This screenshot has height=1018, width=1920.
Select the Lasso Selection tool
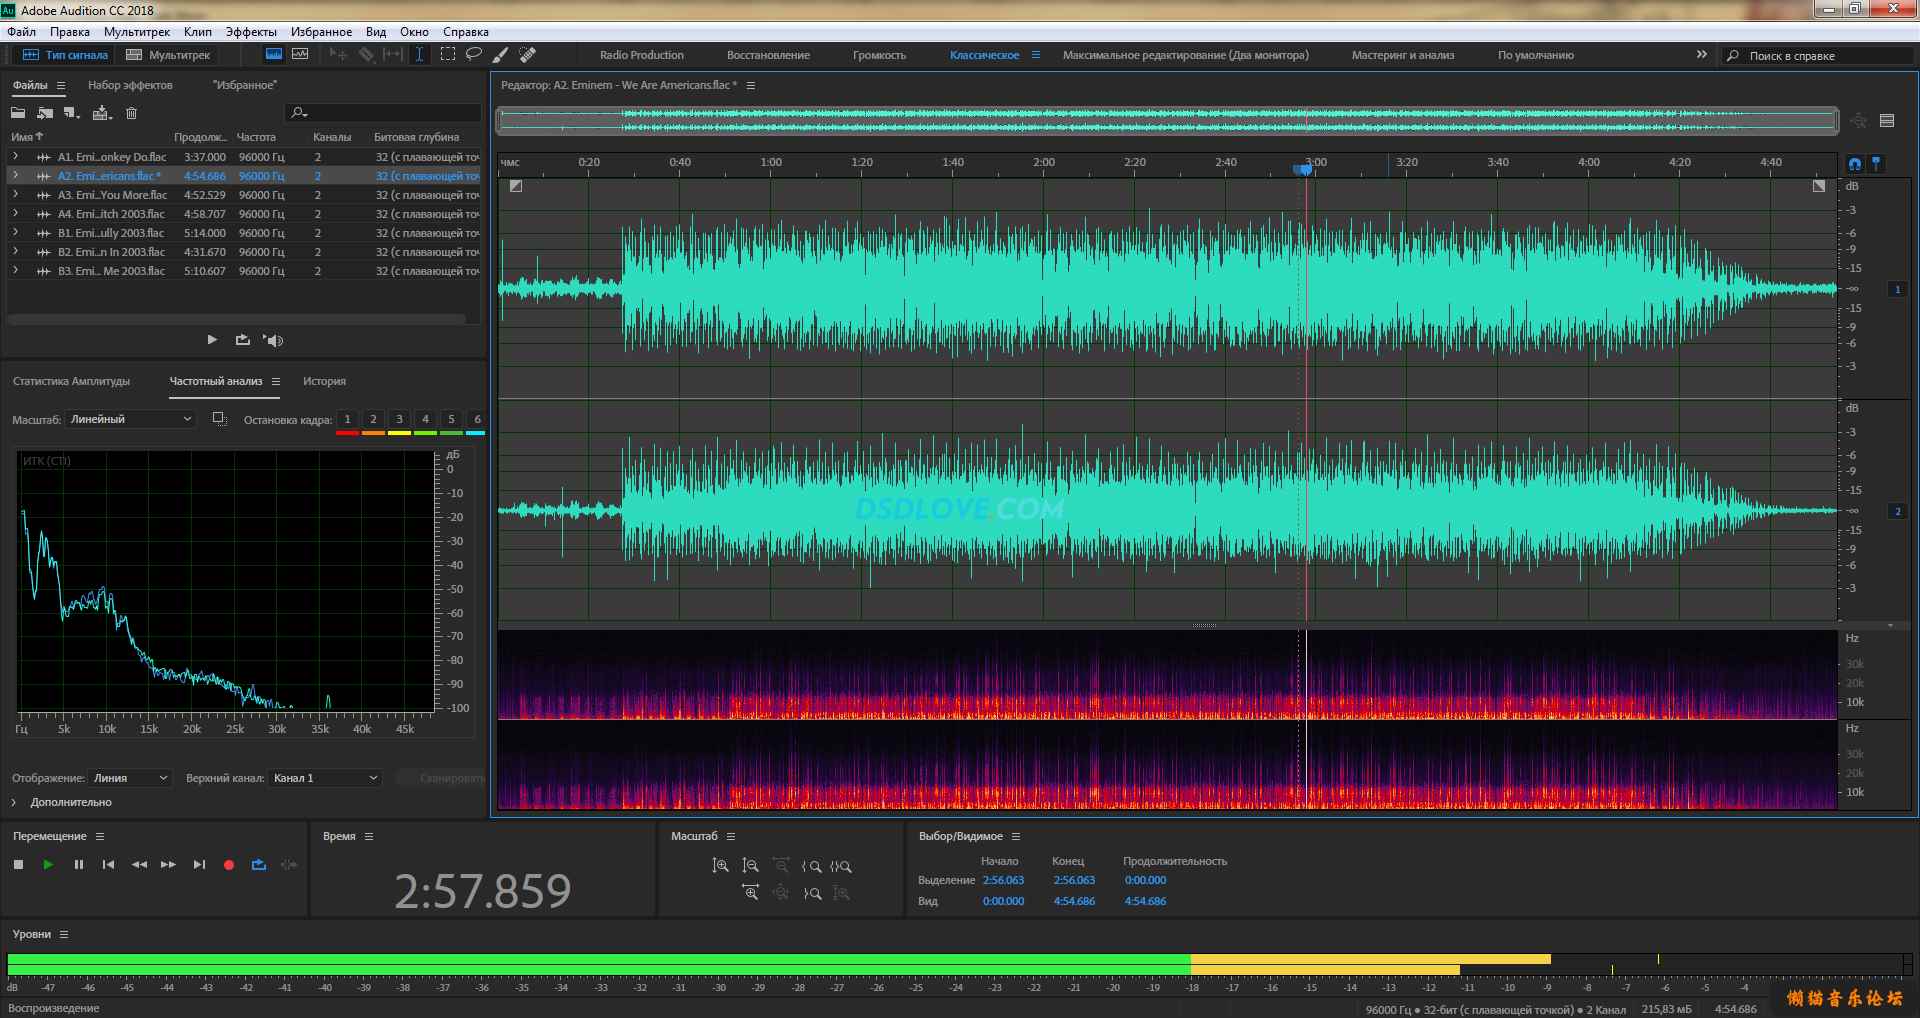[x=474, y=54]
